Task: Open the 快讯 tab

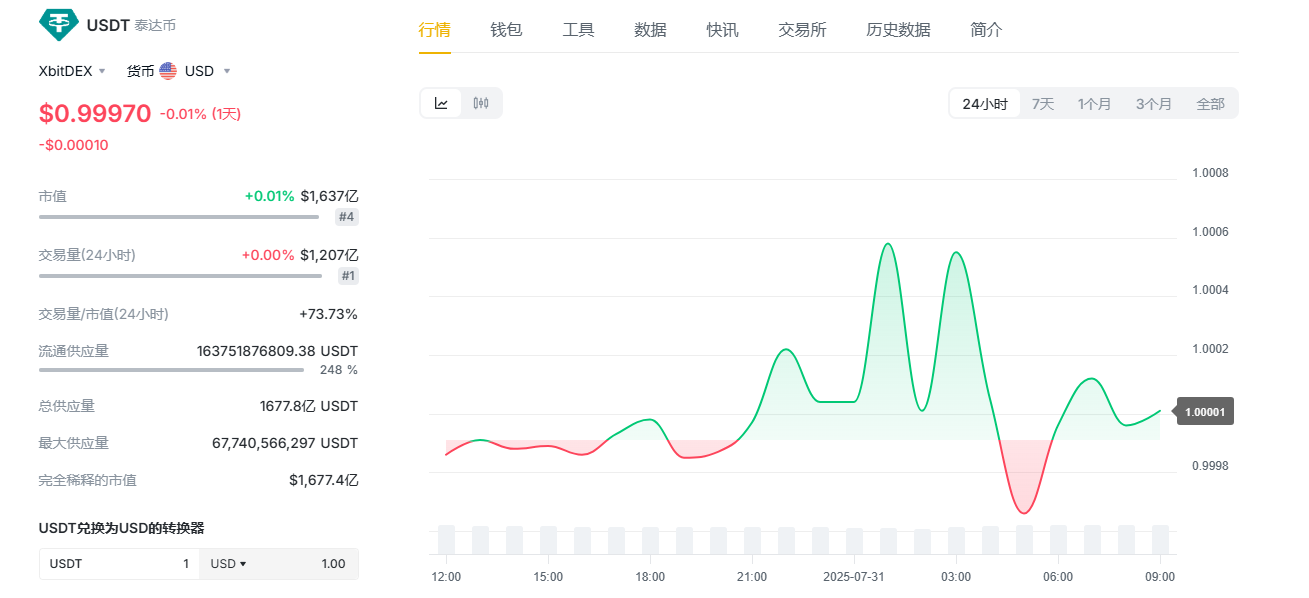Action: tap(722, 30)
